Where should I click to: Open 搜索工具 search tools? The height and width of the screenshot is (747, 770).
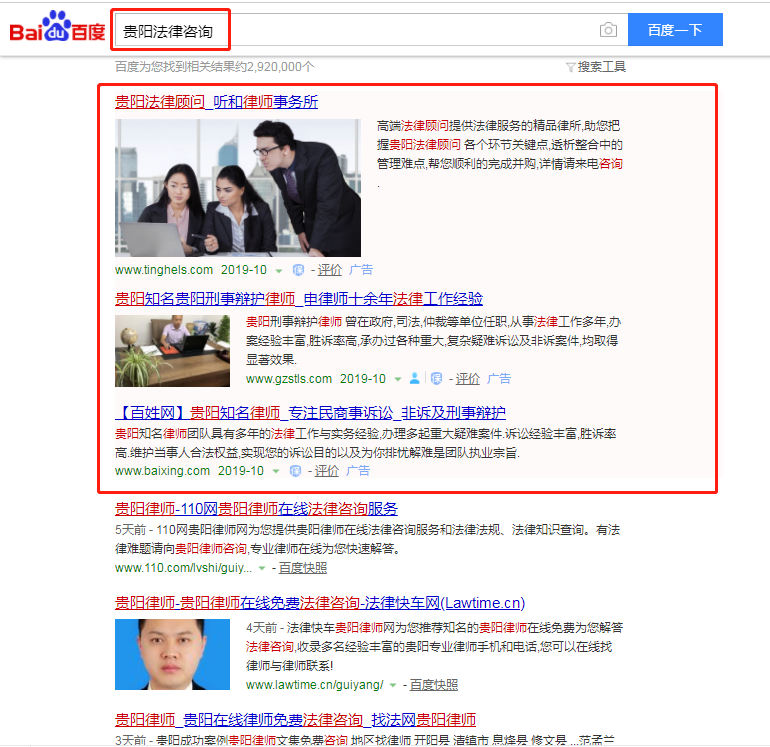(x=601, y=67)
